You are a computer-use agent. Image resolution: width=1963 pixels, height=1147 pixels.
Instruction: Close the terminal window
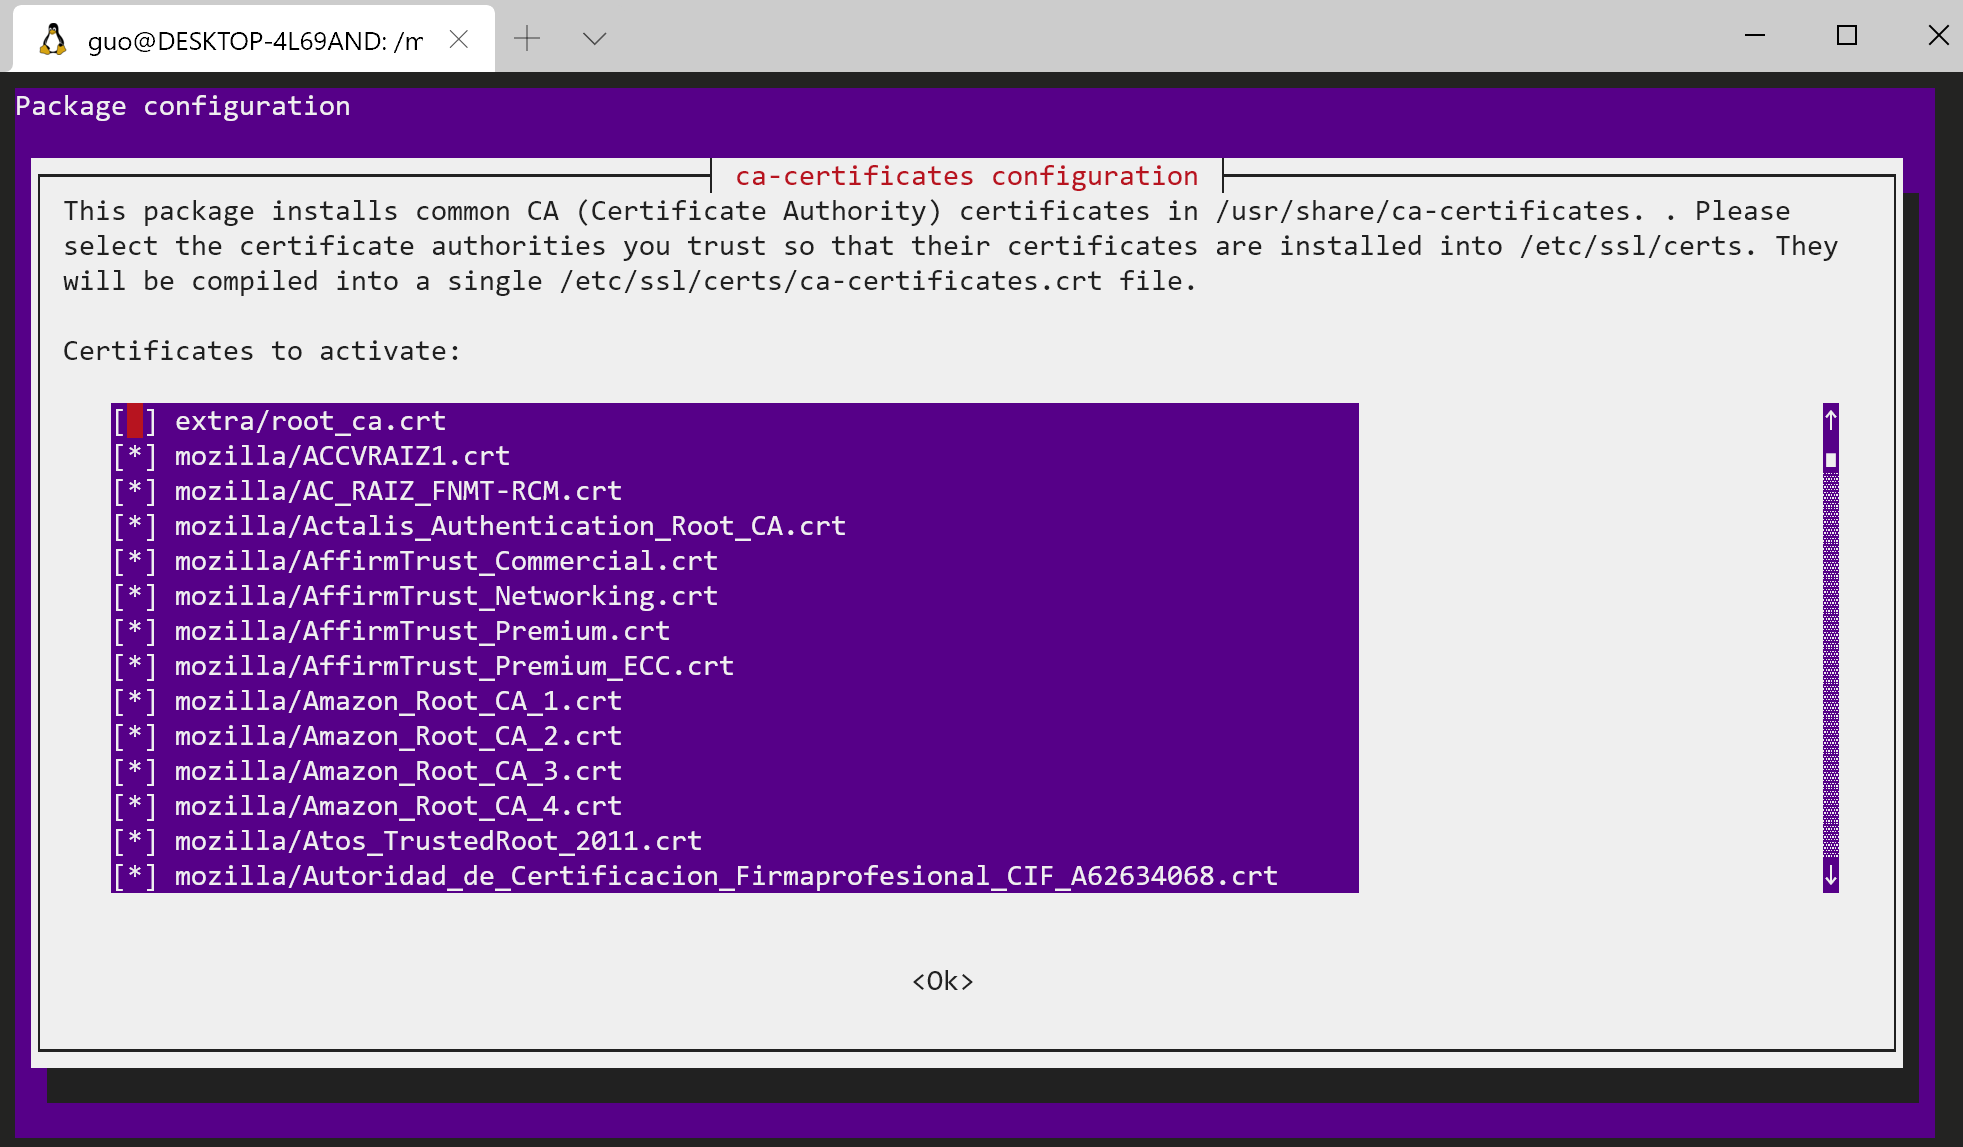[x=1938, y=36]
